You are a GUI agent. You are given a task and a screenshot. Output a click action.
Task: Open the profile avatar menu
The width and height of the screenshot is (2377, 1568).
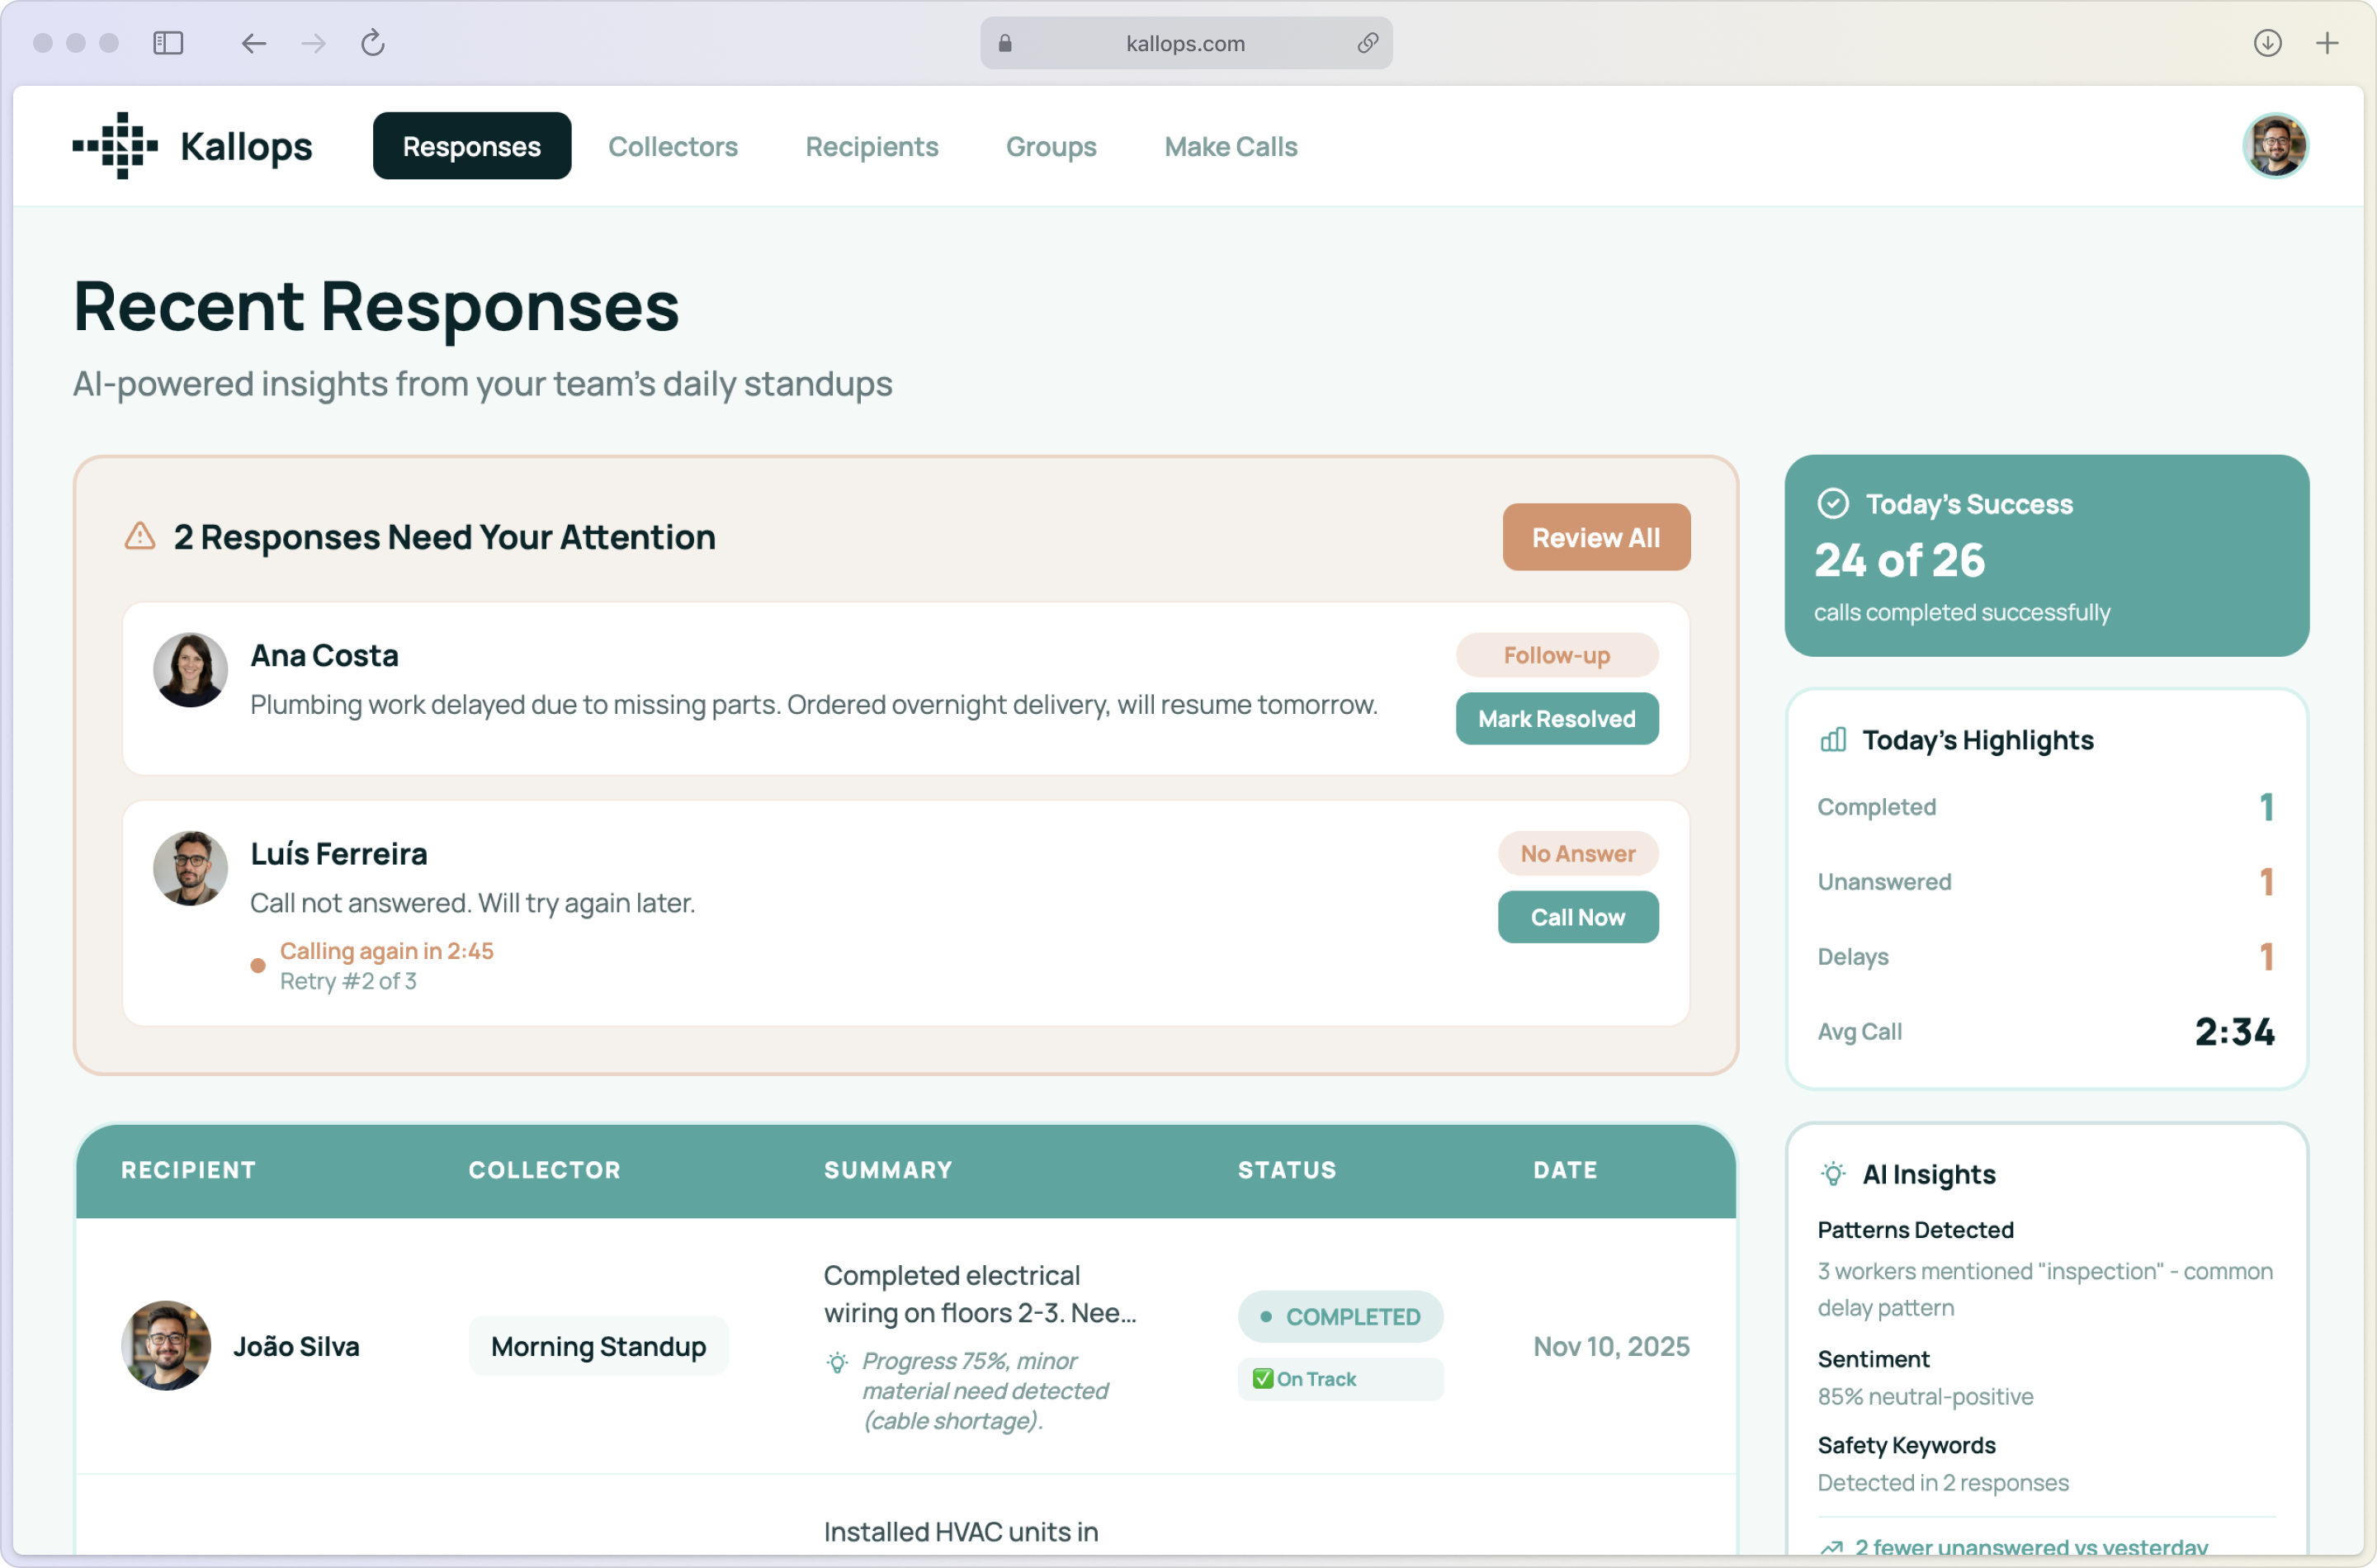click(2274, 145)
